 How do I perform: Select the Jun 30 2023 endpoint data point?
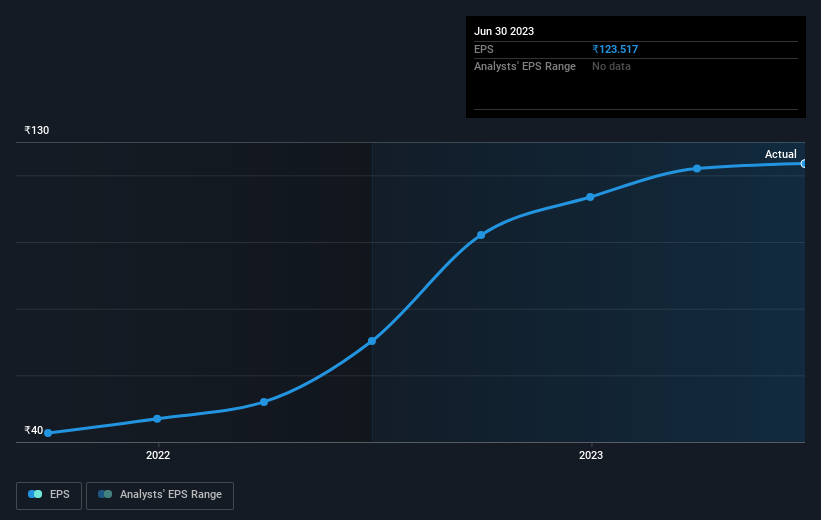click(x=803, y=163)
